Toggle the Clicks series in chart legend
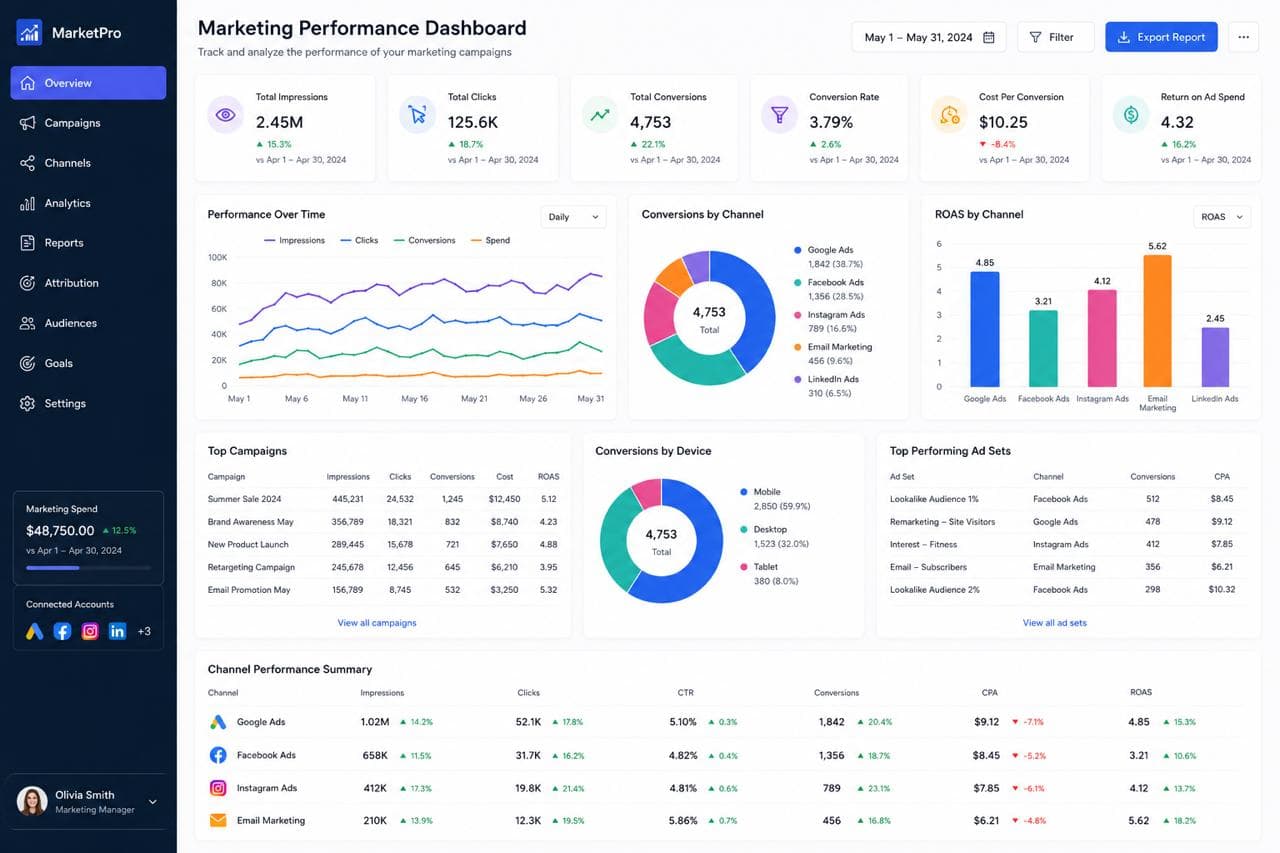 pyautogui.click(x=359, y=240)
